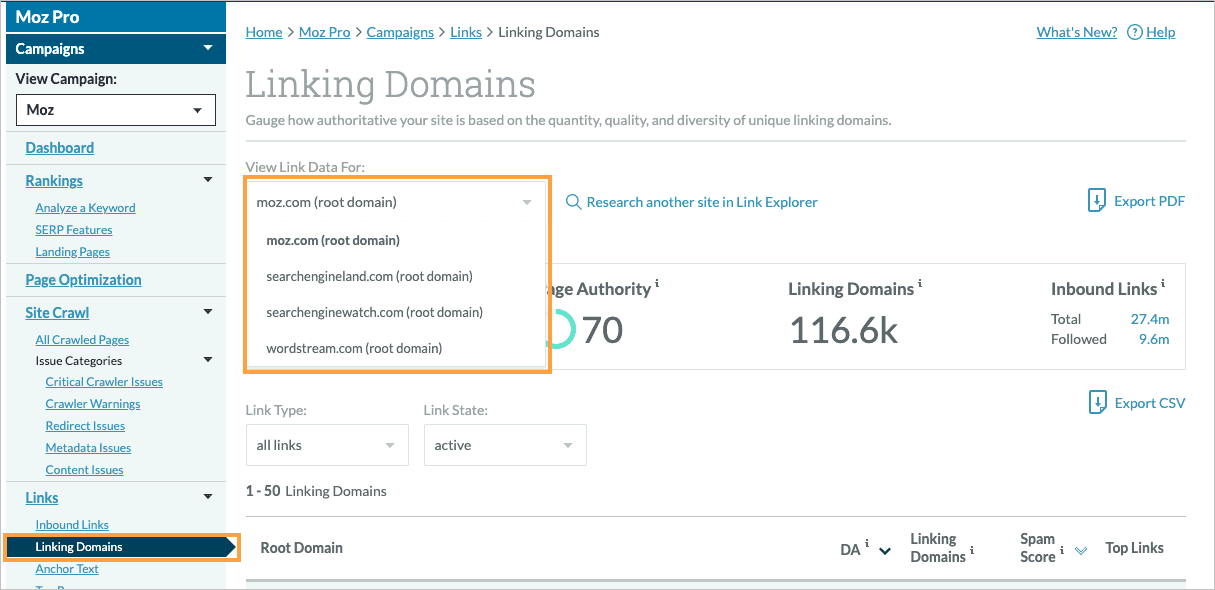This screenshot has height=590, width=1215.
Task: Toggle sort direction on Spam Score column
Action: [x=1081, y=550]
